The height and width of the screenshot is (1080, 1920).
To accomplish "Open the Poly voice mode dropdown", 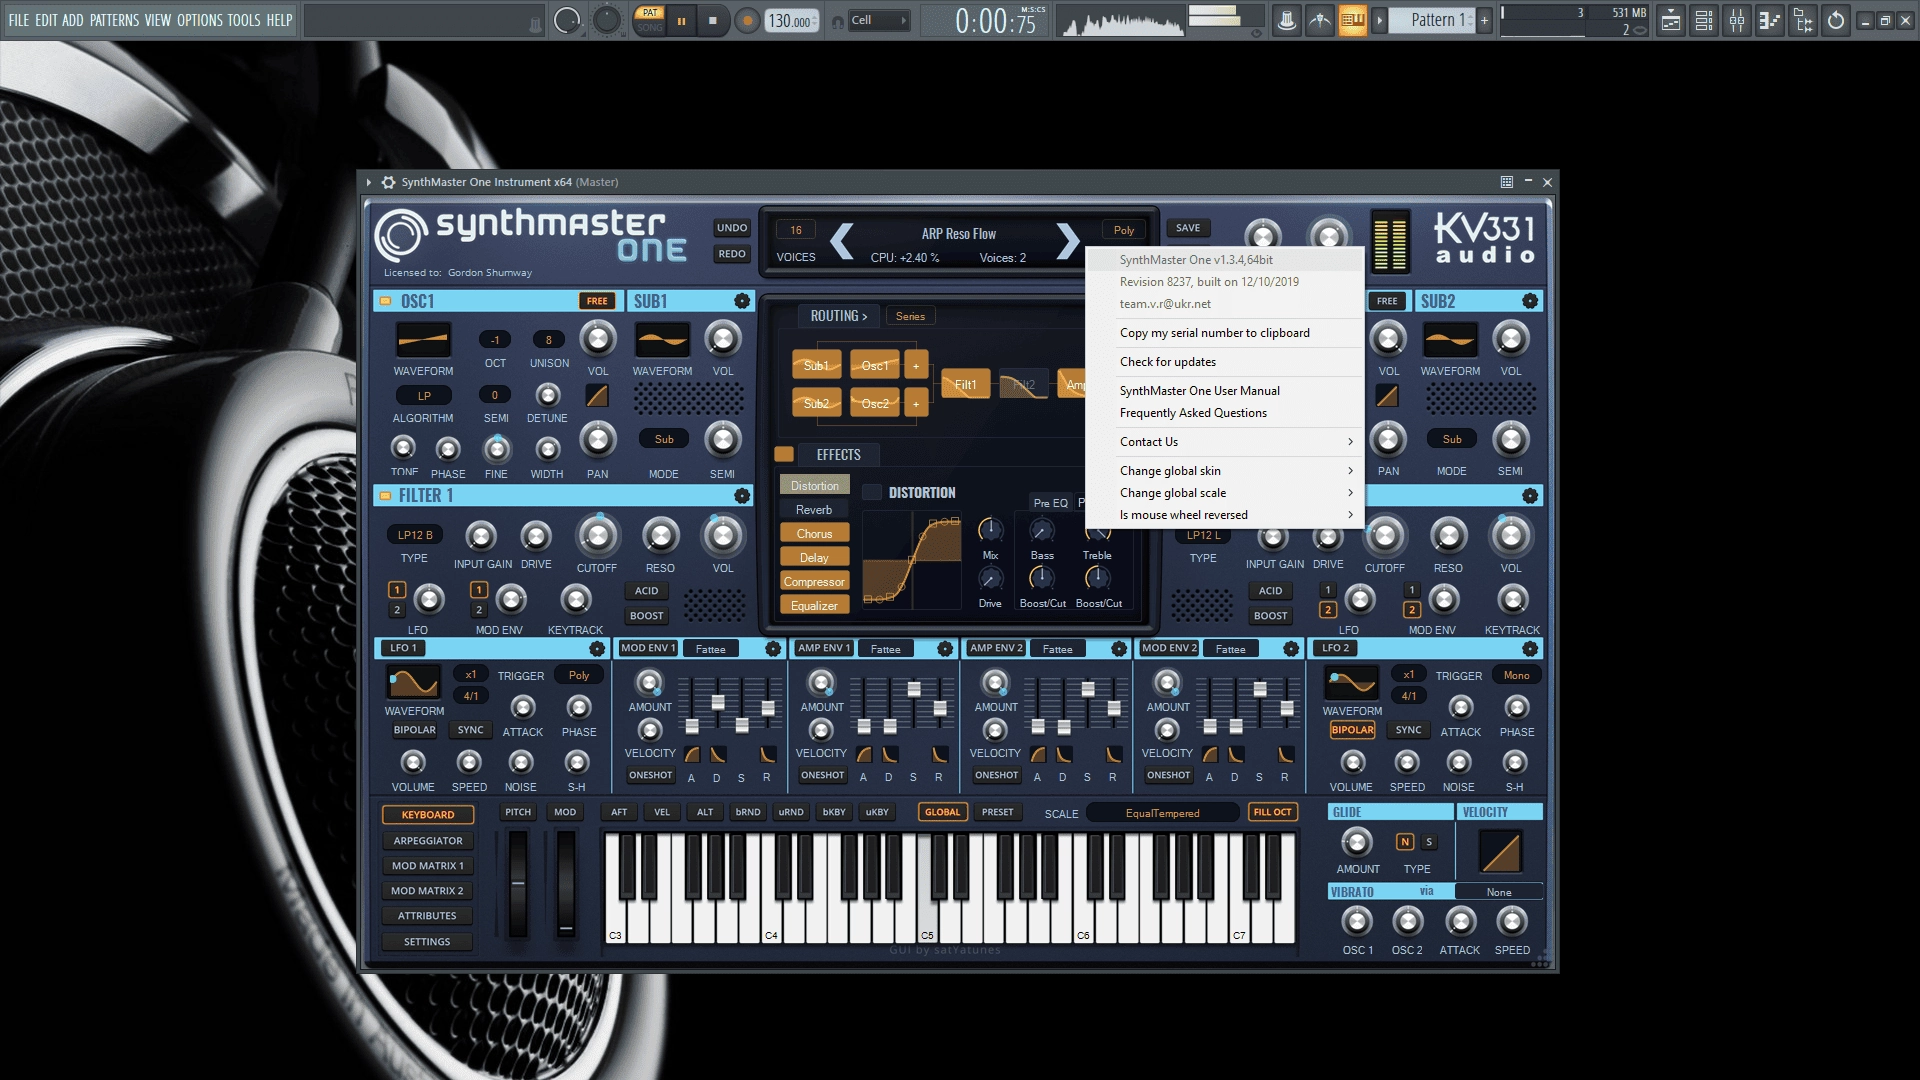I will point(1124,230).
